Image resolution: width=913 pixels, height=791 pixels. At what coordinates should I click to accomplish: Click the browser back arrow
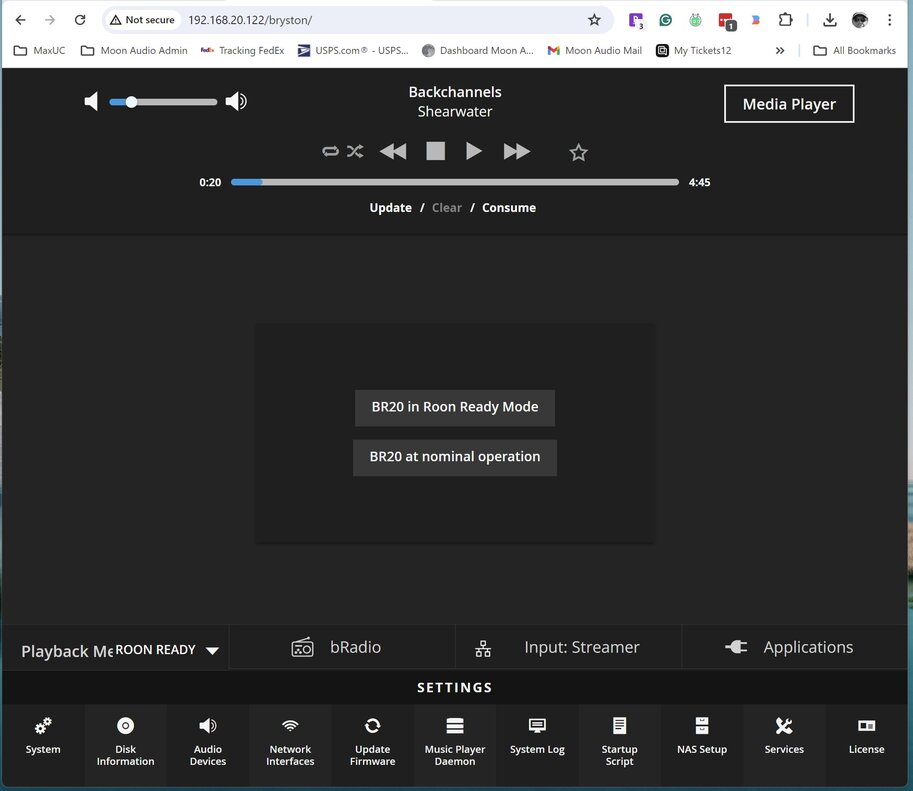(x=20, y=20)
